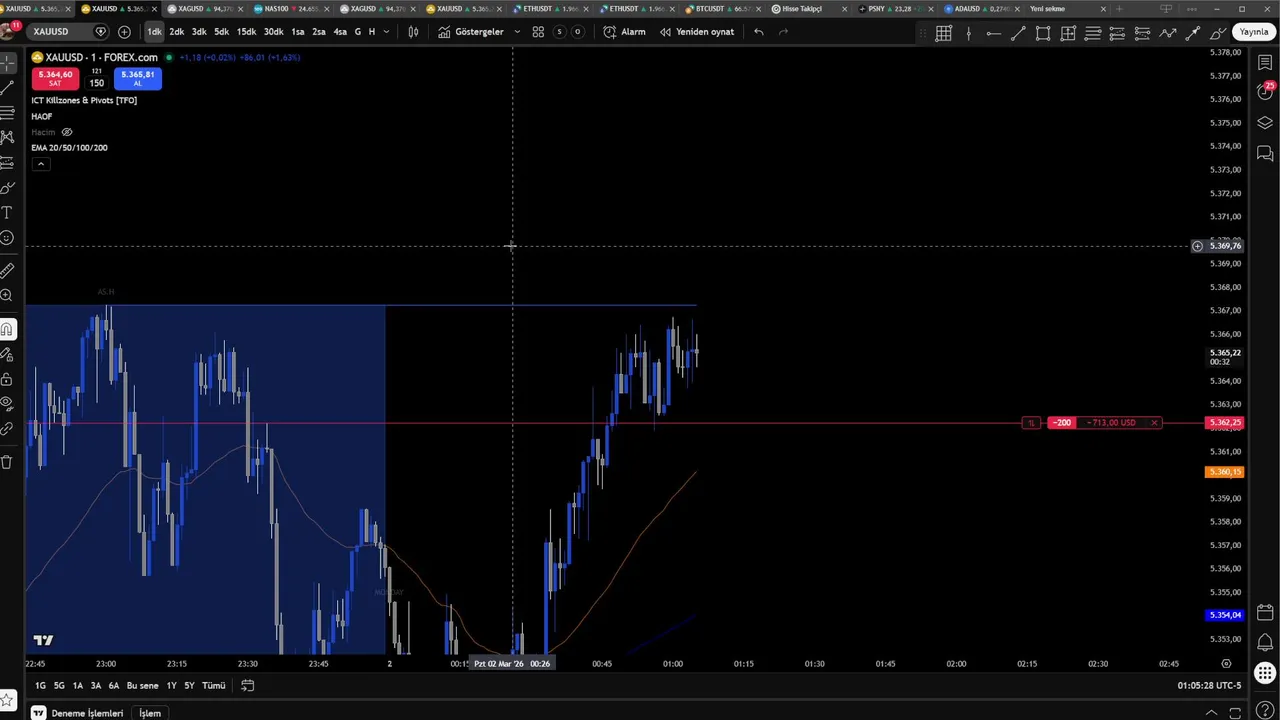Viewport: 1280px width, 720px height.
Task: Select the 3A date range
Action: coord(96,686)
